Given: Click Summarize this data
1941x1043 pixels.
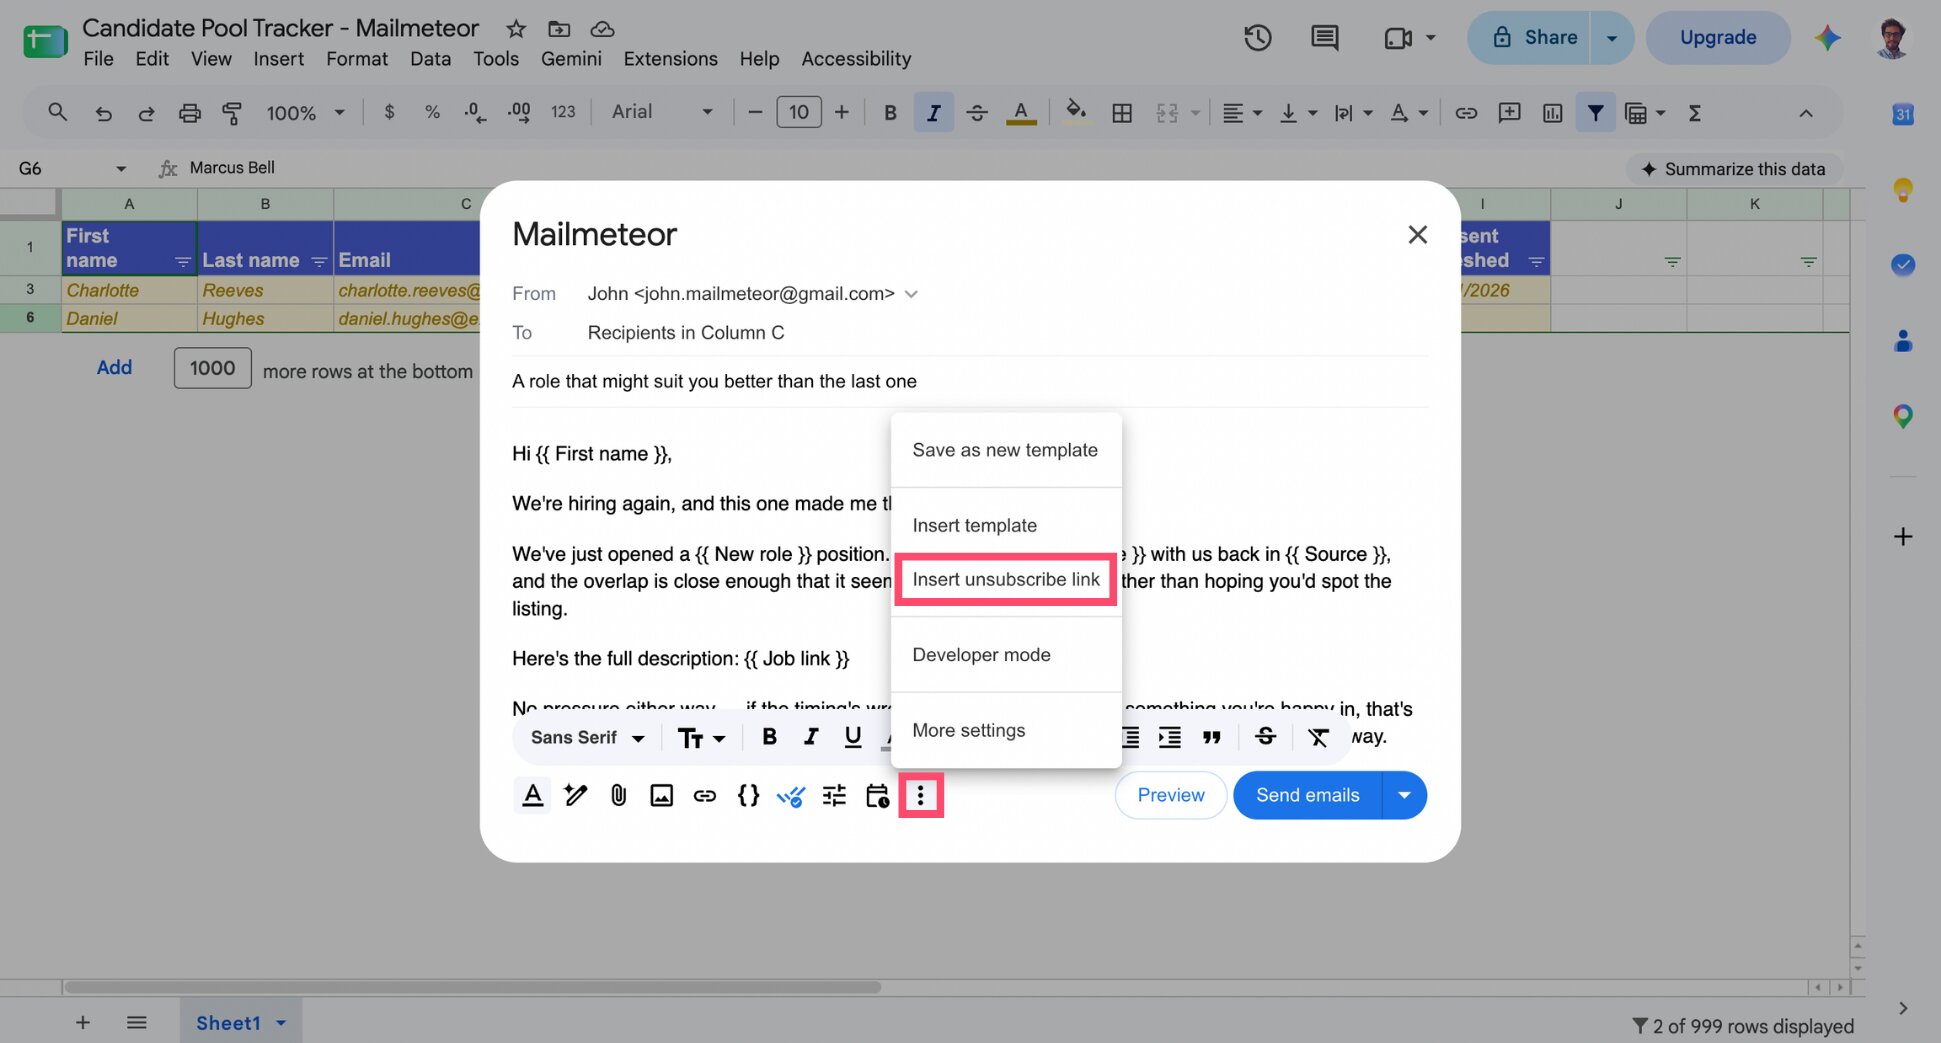Looking at the screenshot, I should (1734, 169).
